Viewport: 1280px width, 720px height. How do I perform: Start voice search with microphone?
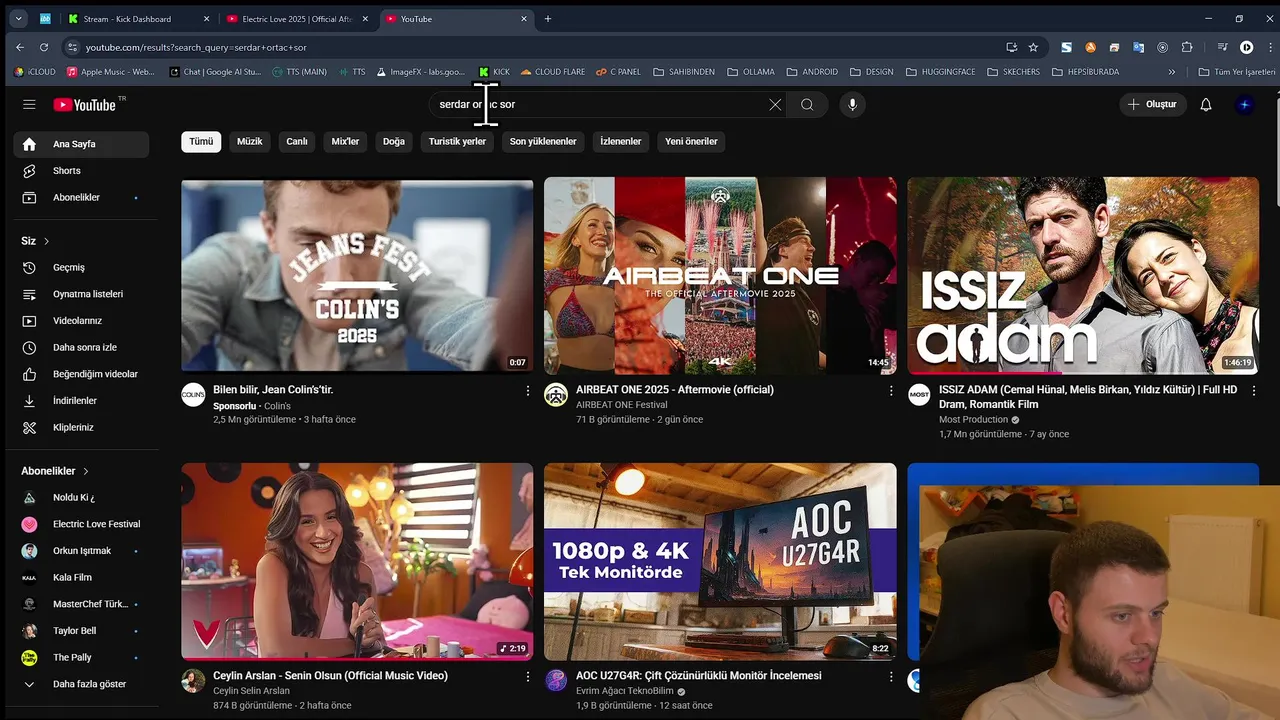852,104
